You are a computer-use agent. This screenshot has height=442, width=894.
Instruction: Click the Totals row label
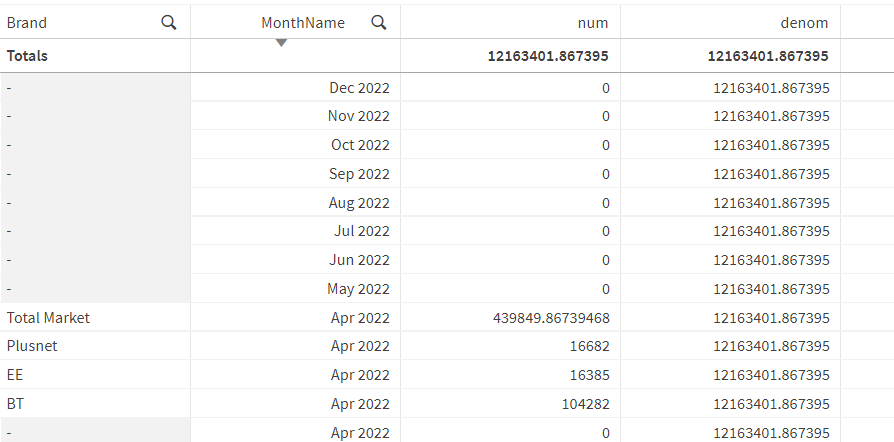(x=28, y=56)
